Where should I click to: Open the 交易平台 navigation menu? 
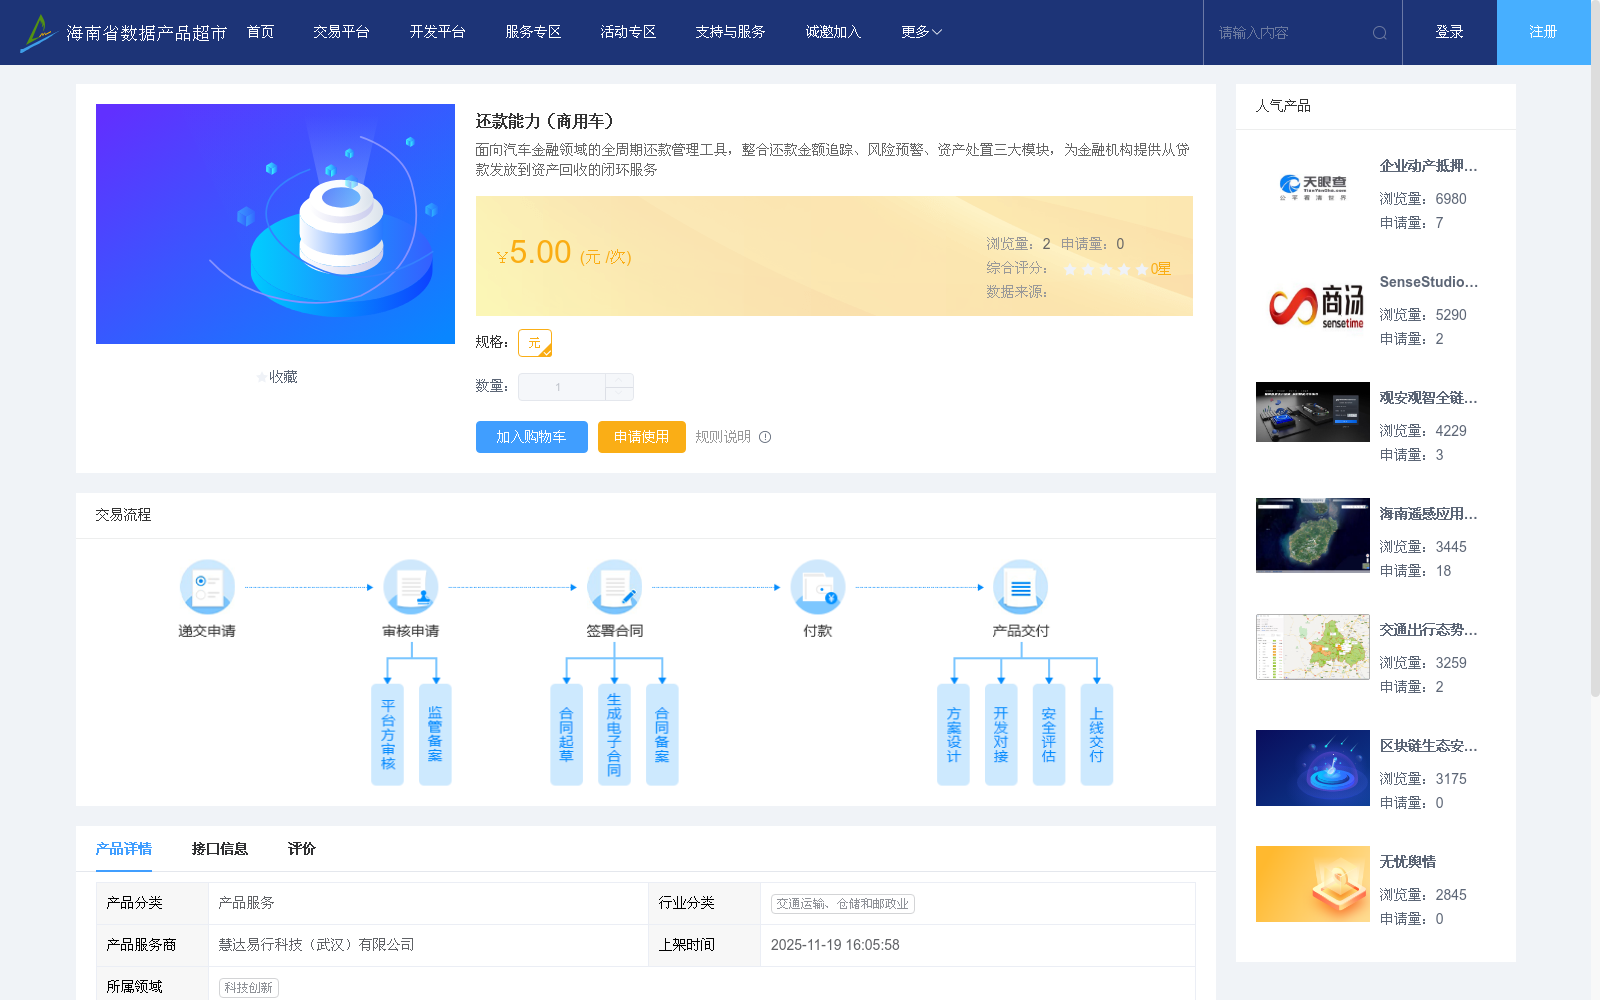(x=340, y=31)
